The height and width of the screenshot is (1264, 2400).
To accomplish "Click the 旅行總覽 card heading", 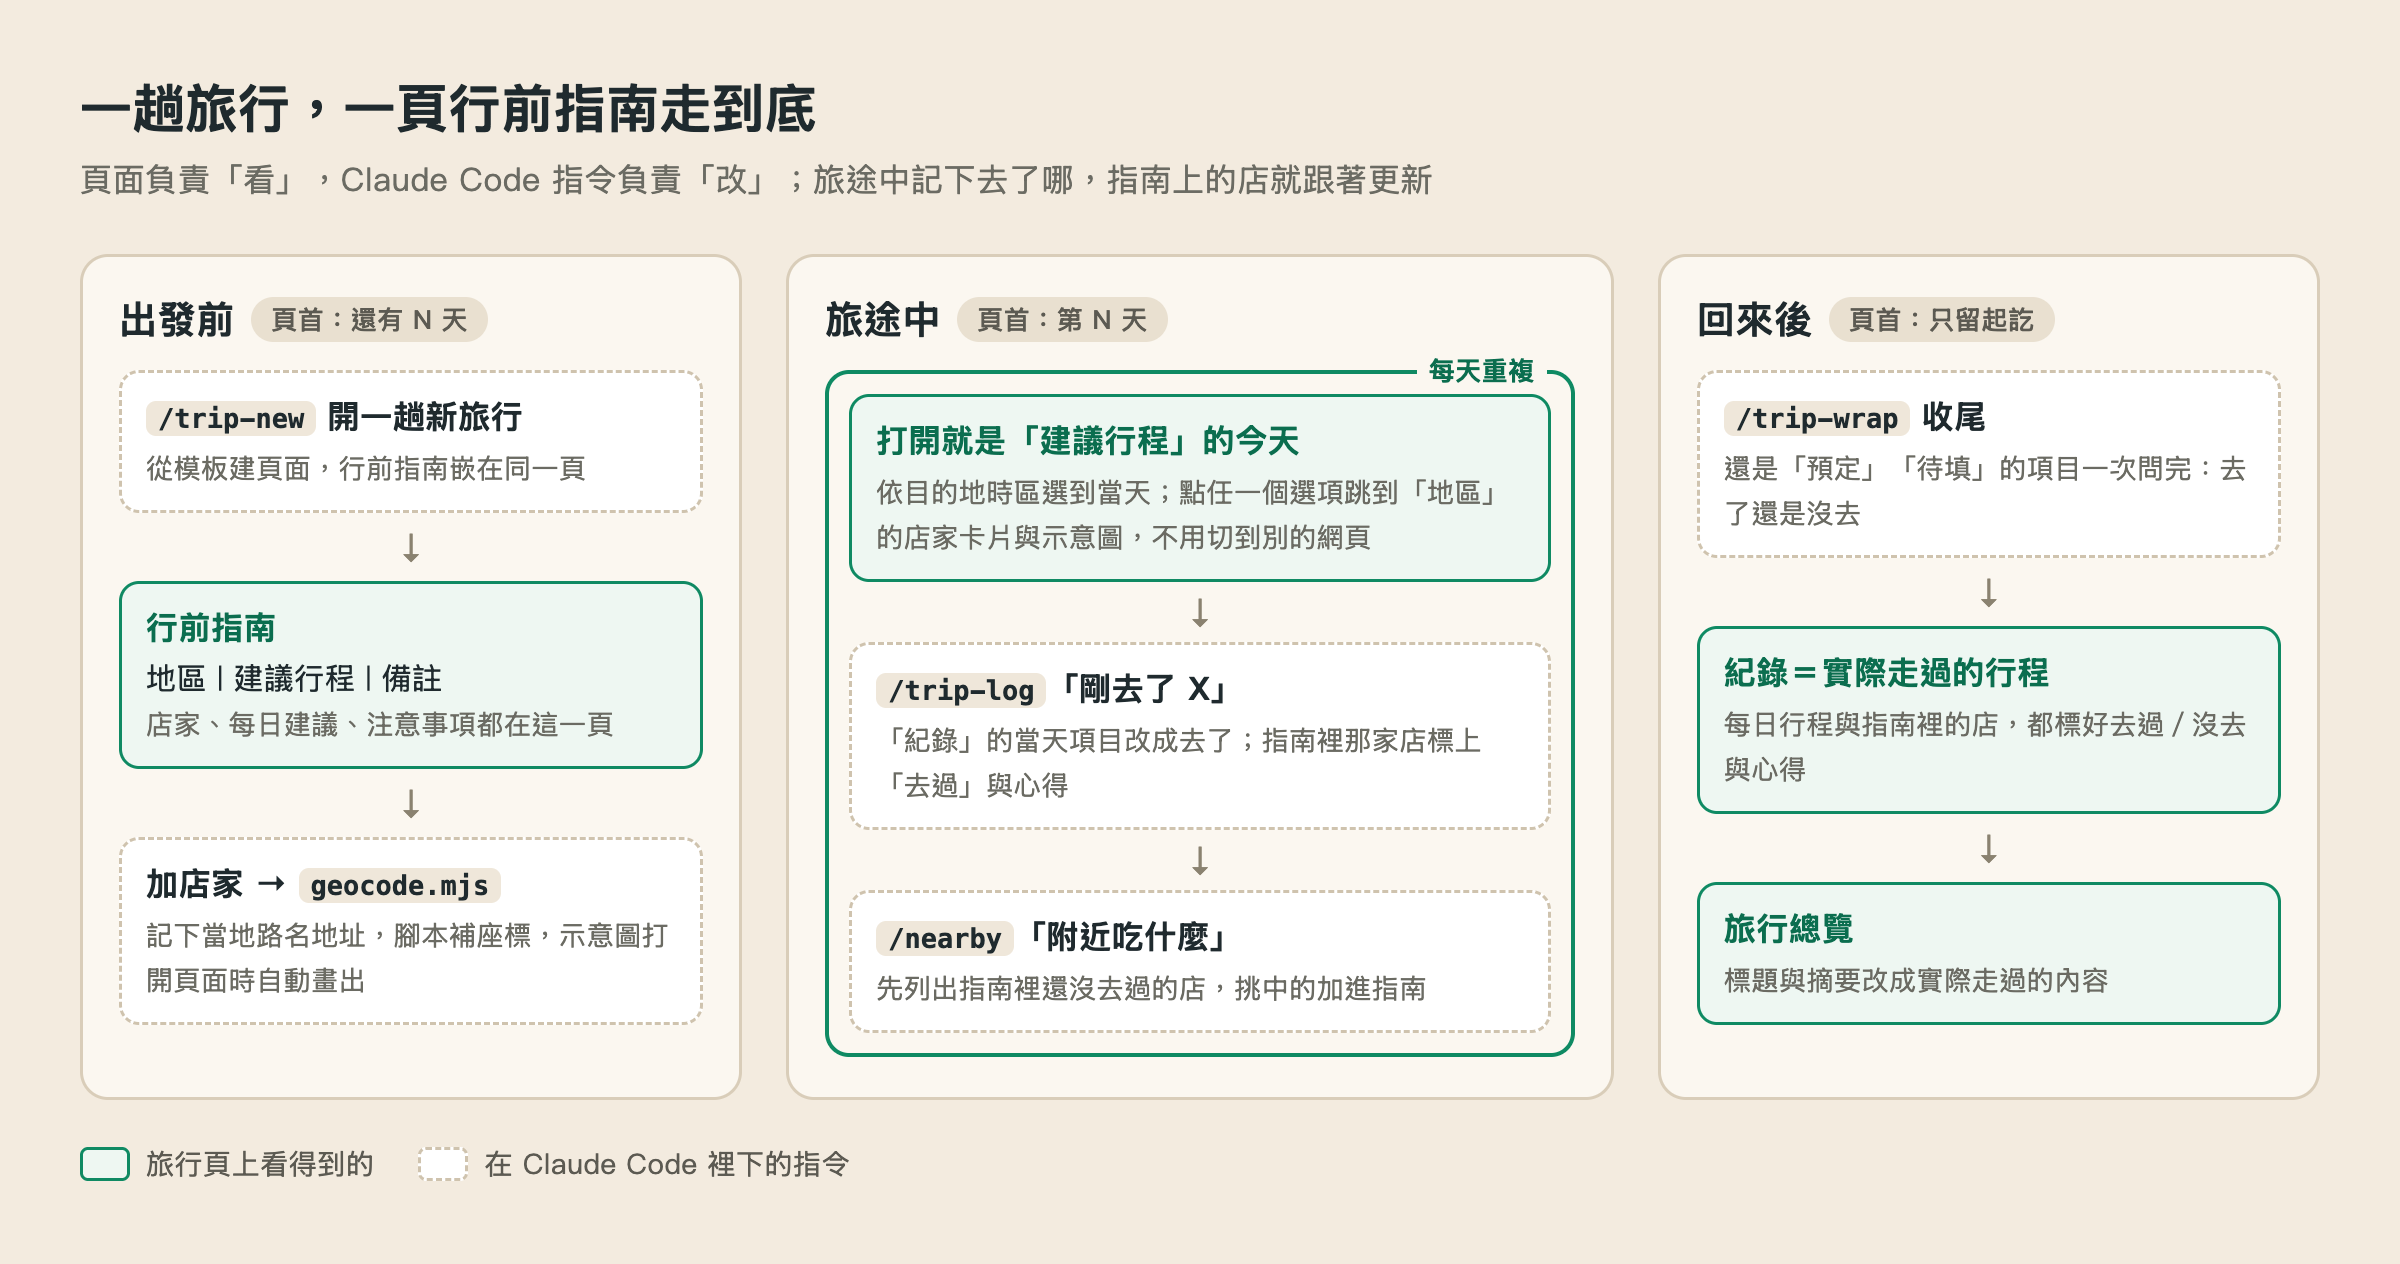I will coord(1789,929).
